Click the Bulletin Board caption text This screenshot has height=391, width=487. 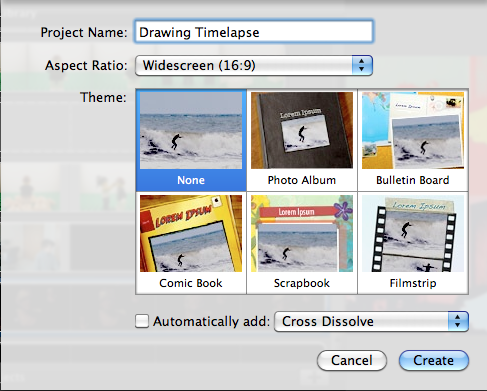pos(413,180)
